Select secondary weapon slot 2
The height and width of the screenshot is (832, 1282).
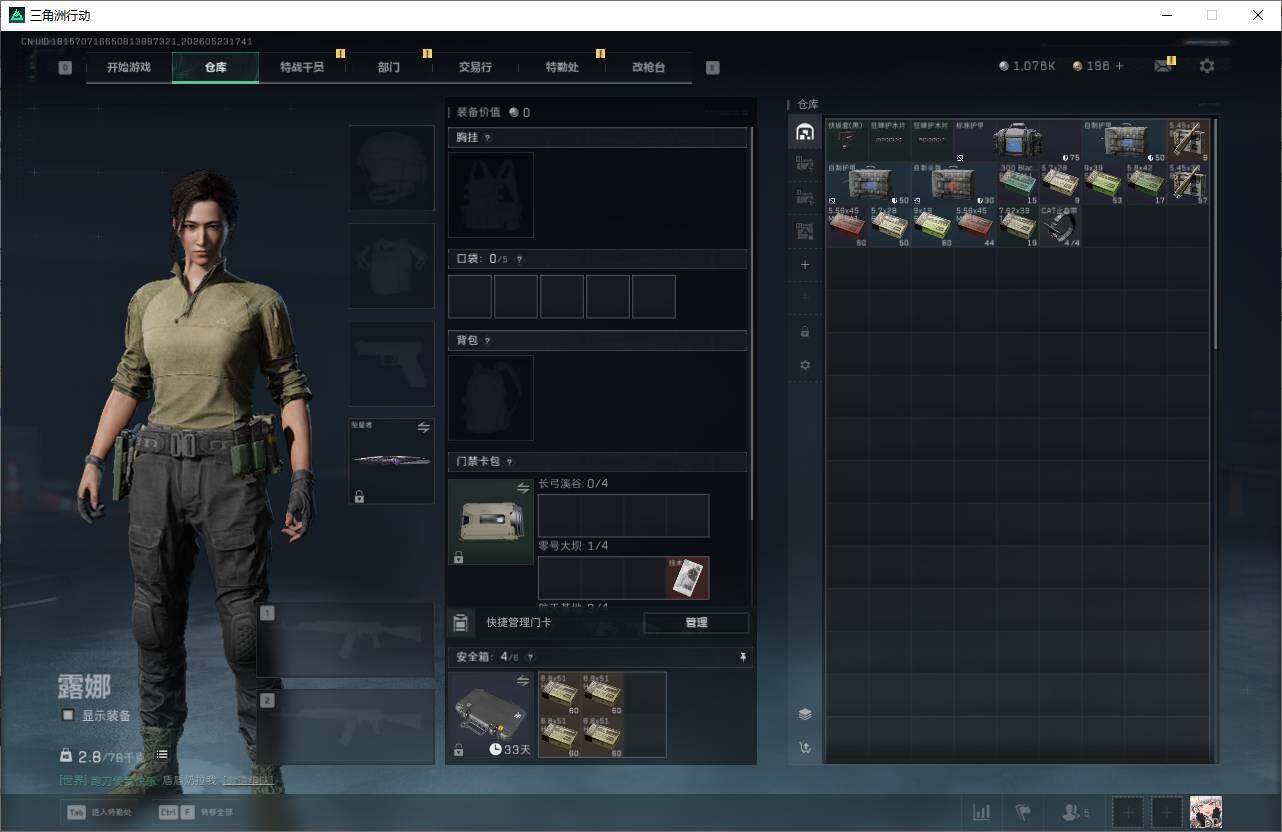[x=345, y=727]
